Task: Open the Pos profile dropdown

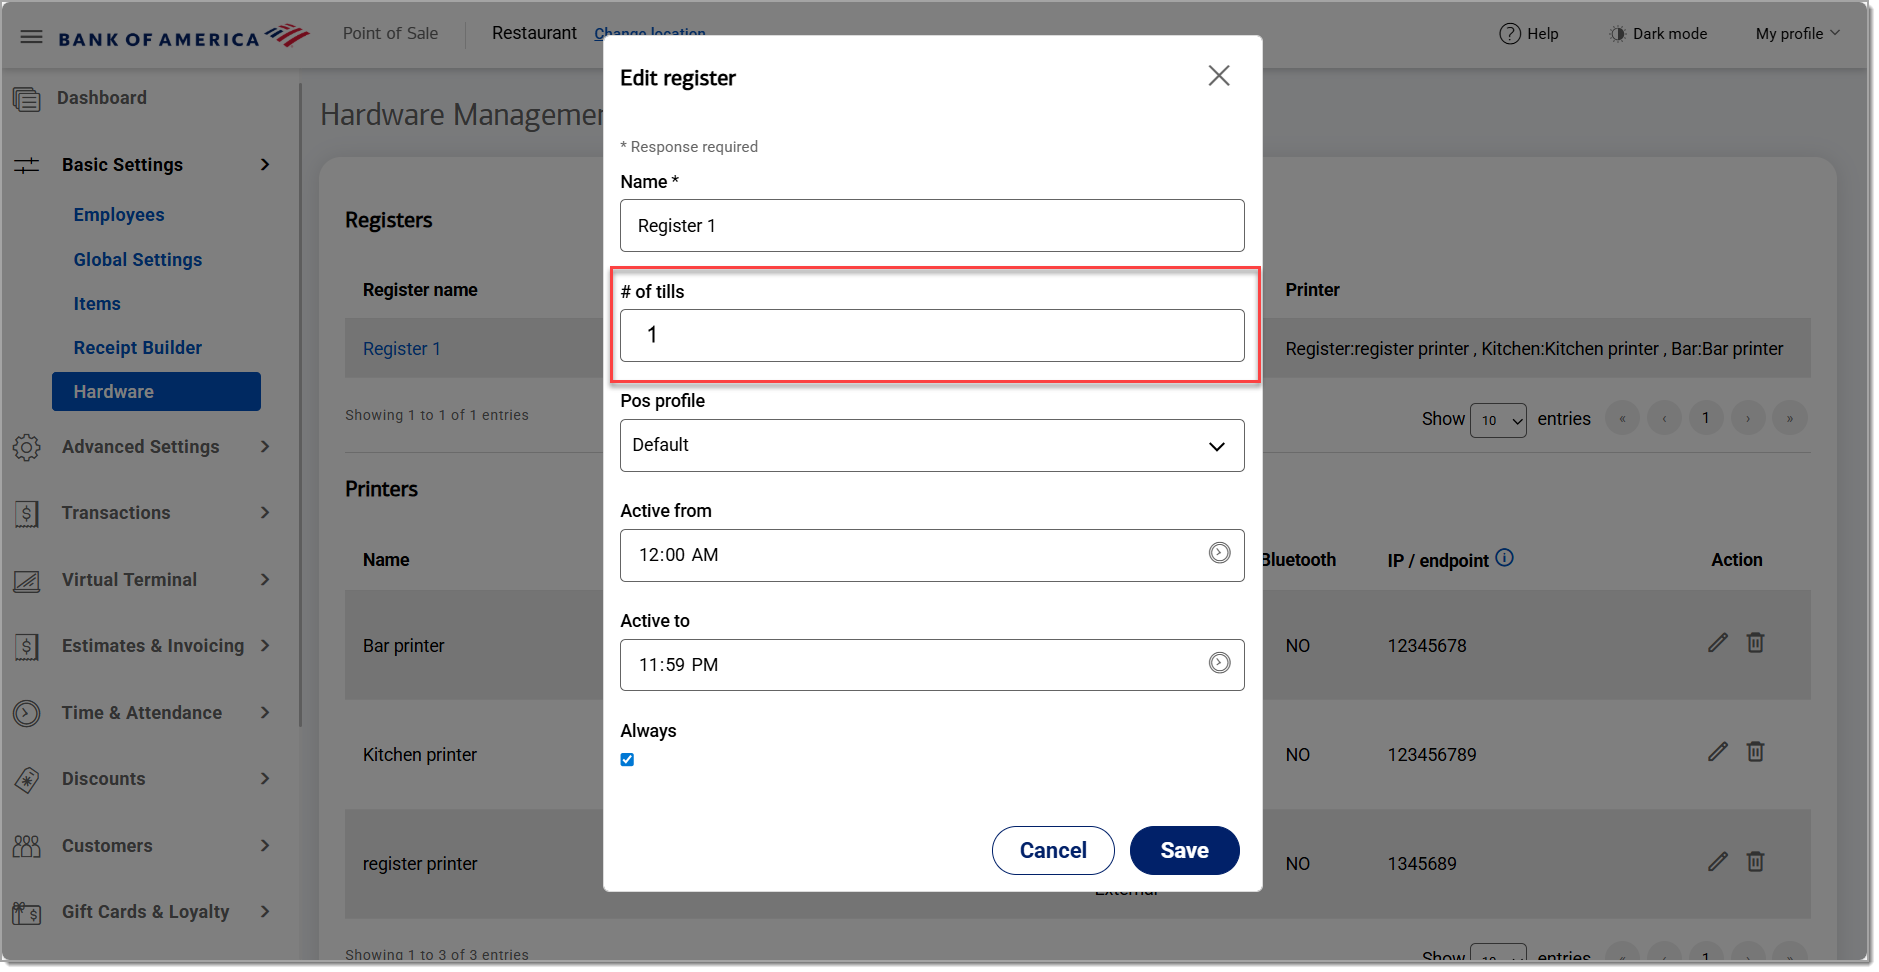Action: [x=931, y=446]
